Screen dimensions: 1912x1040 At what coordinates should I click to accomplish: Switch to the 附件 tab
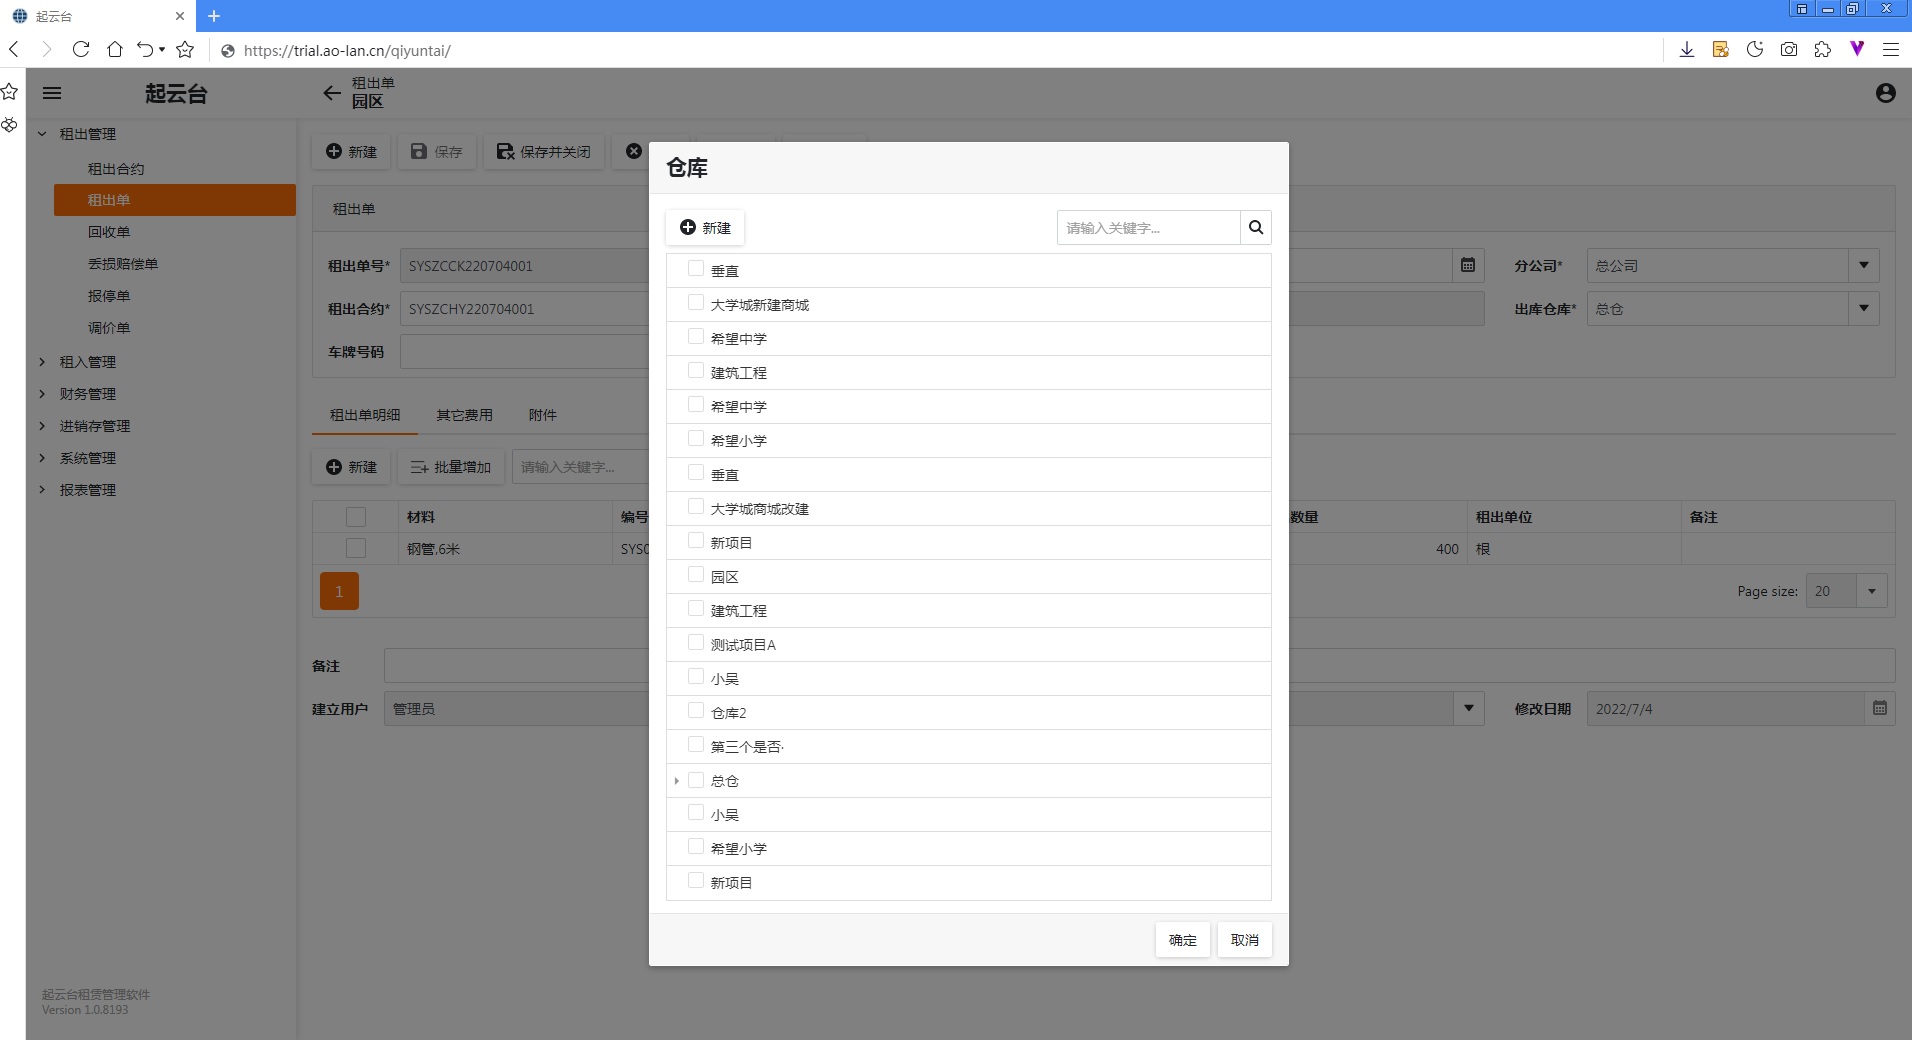point(543,415)
